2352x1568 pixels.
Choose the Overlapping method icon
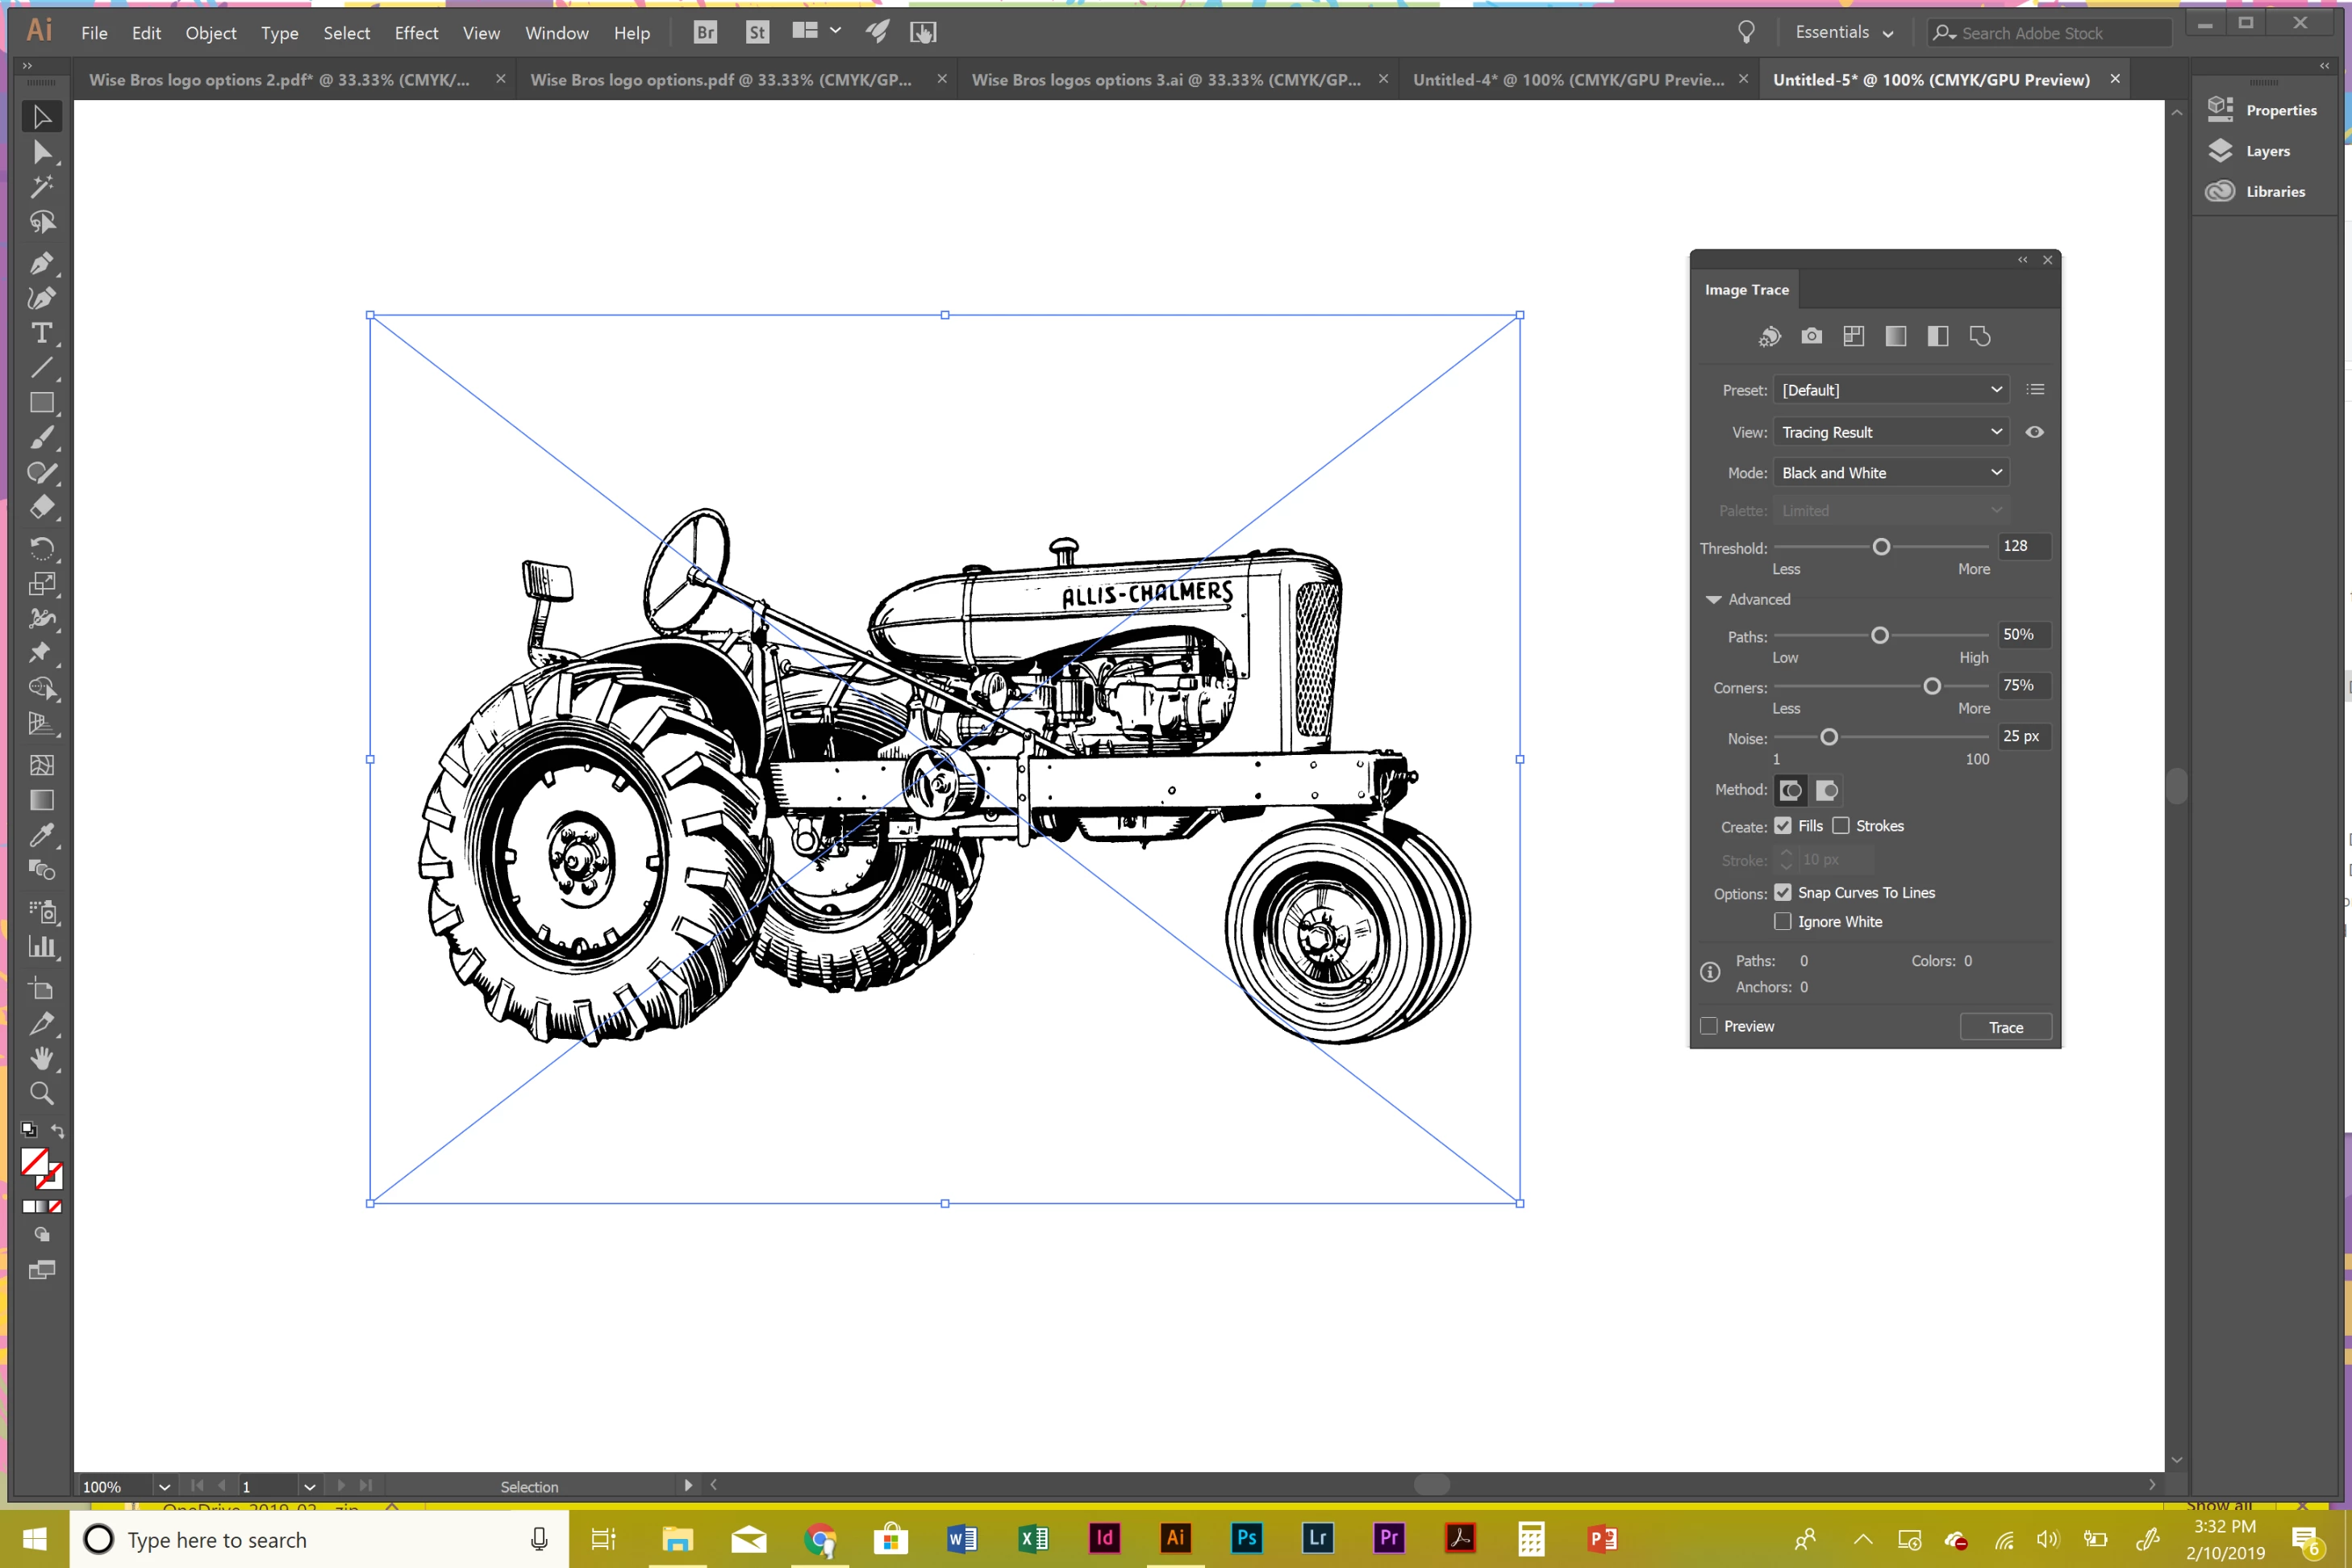point(1826,790)
